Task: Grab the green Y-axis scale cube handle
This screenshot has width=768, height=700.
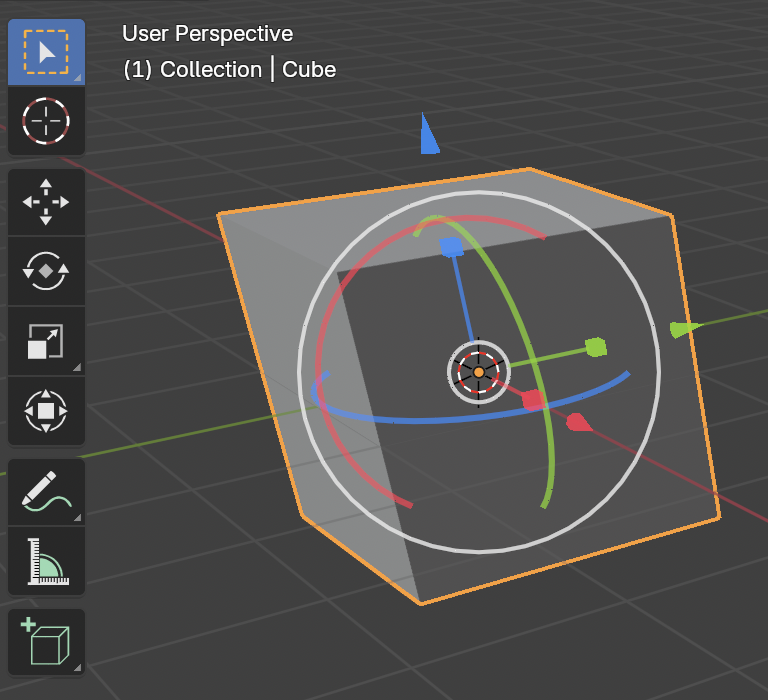Action: tap(596, 347)
